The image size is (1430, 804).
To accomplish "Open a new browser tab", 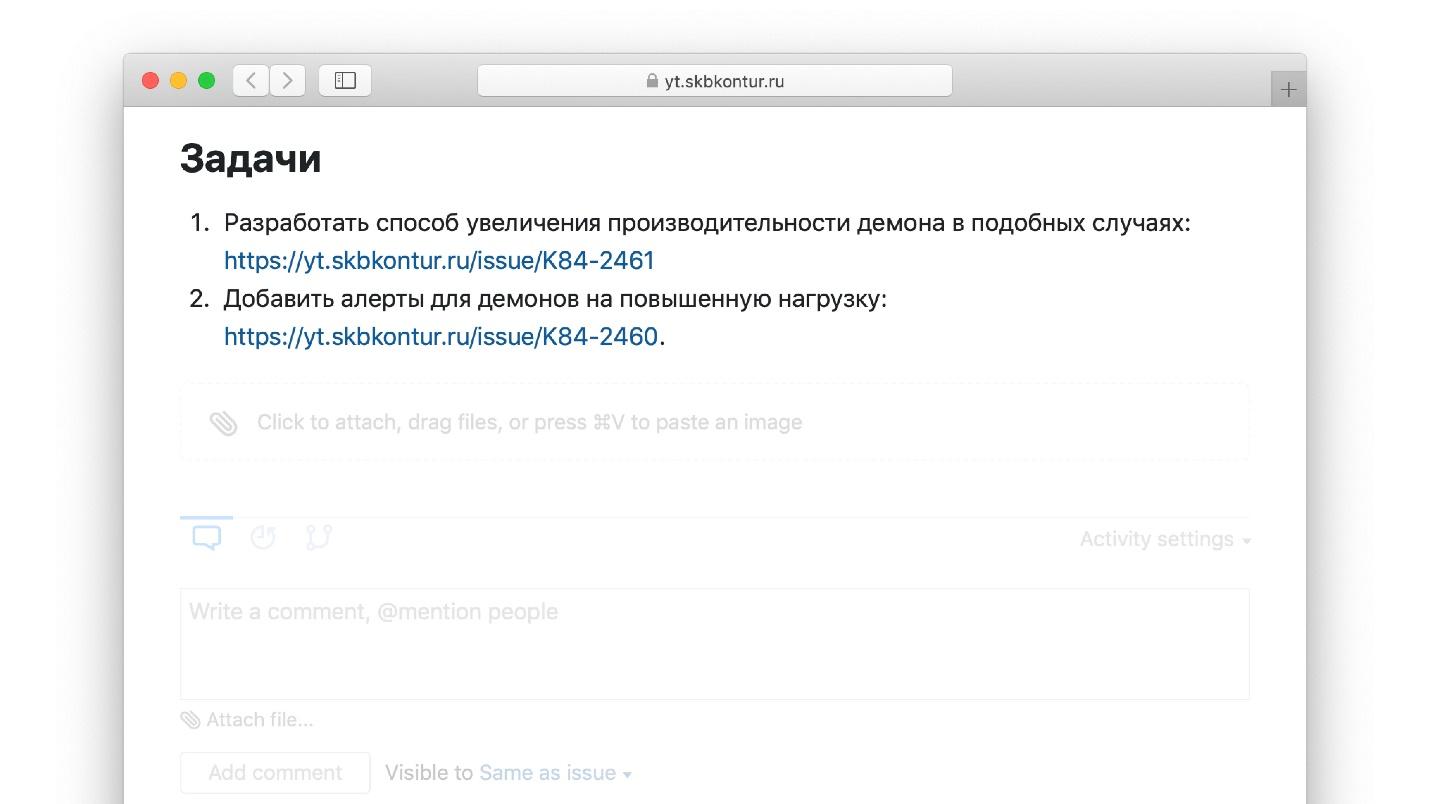I will point(1288,89).
